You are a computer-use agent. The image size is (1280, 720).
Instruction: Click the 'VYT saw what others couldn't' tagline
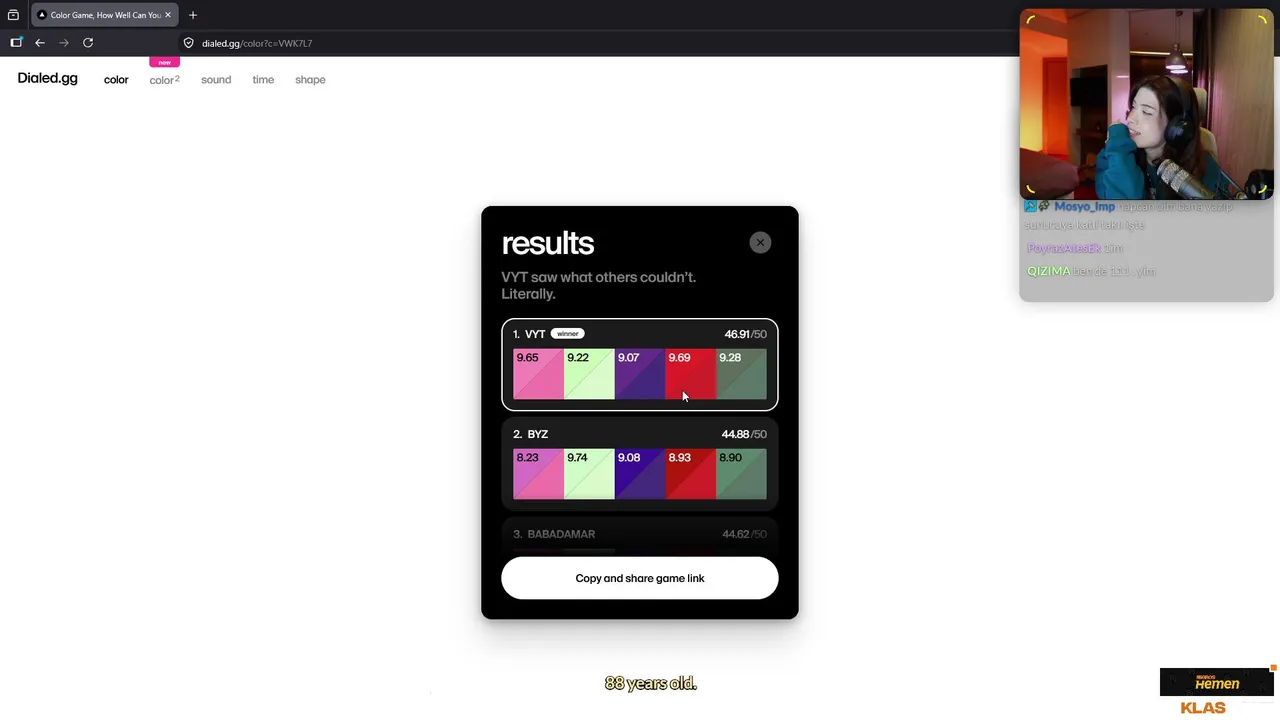click(598, 285)
